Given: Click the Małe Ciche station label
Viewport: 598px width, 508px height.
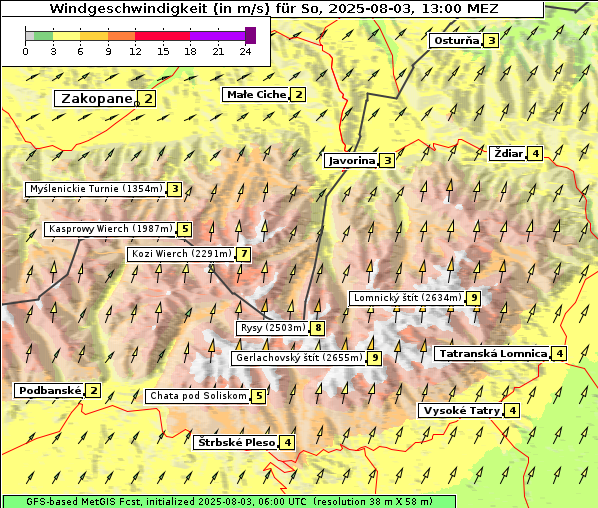Looking at the screenshot, I should (256, 94).
